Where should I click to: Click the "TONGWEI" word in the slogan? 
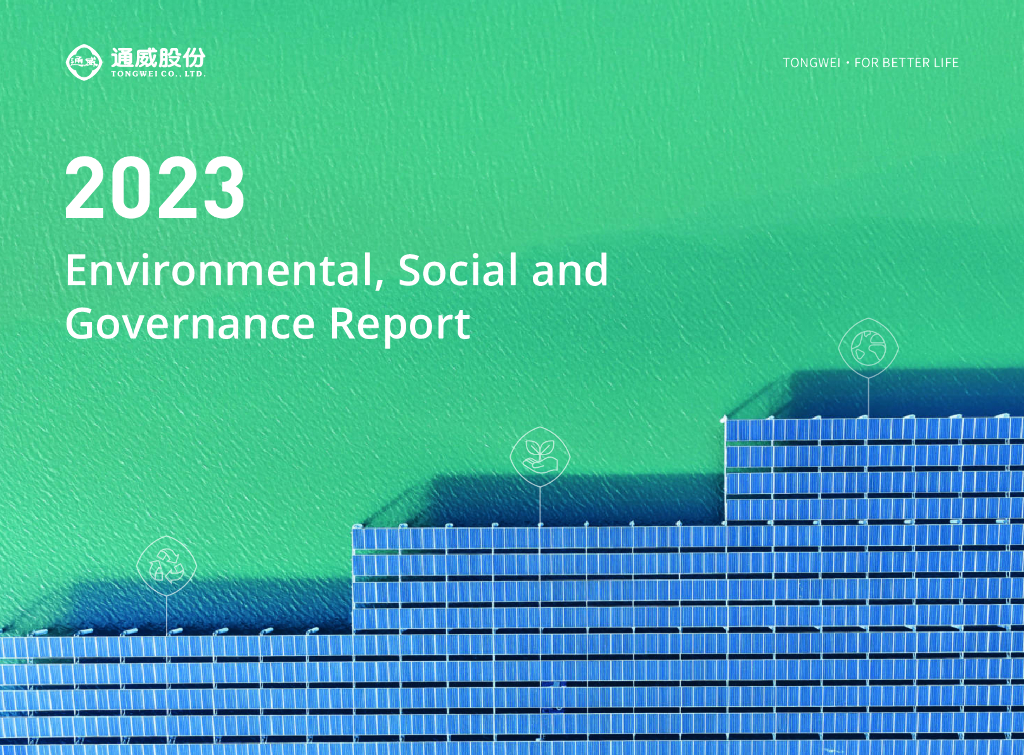coord(811,63)
